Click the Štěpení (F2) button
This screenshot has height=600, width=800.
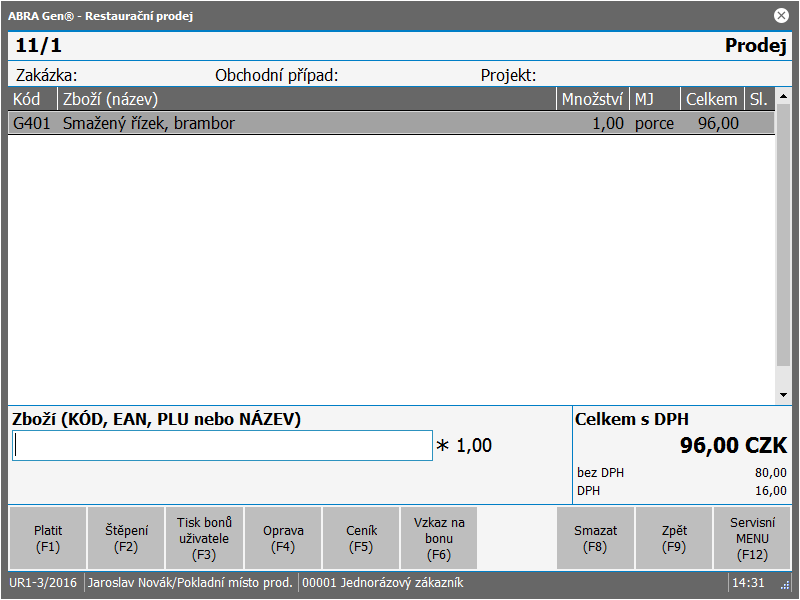click(x=127, y=539)
